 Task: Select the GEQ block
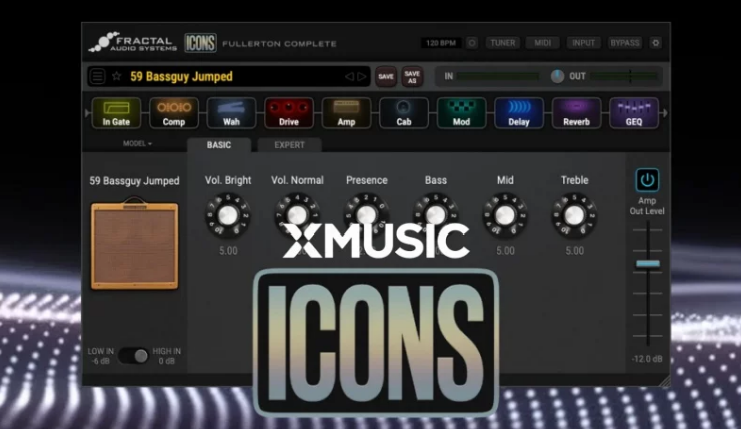[634, 113]
